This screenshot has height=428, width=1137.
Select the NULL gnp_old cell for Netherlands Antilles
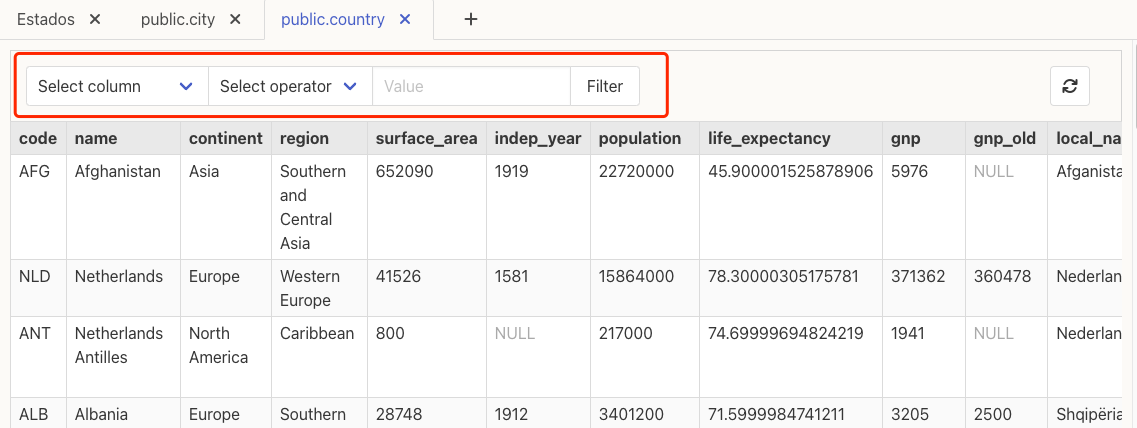pyautogui.click(x=1006, y=357)
